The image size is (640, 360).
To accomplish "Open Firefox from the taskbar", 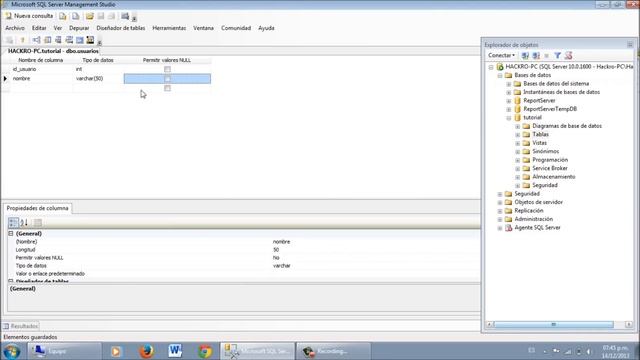I will tap(146, 351).
